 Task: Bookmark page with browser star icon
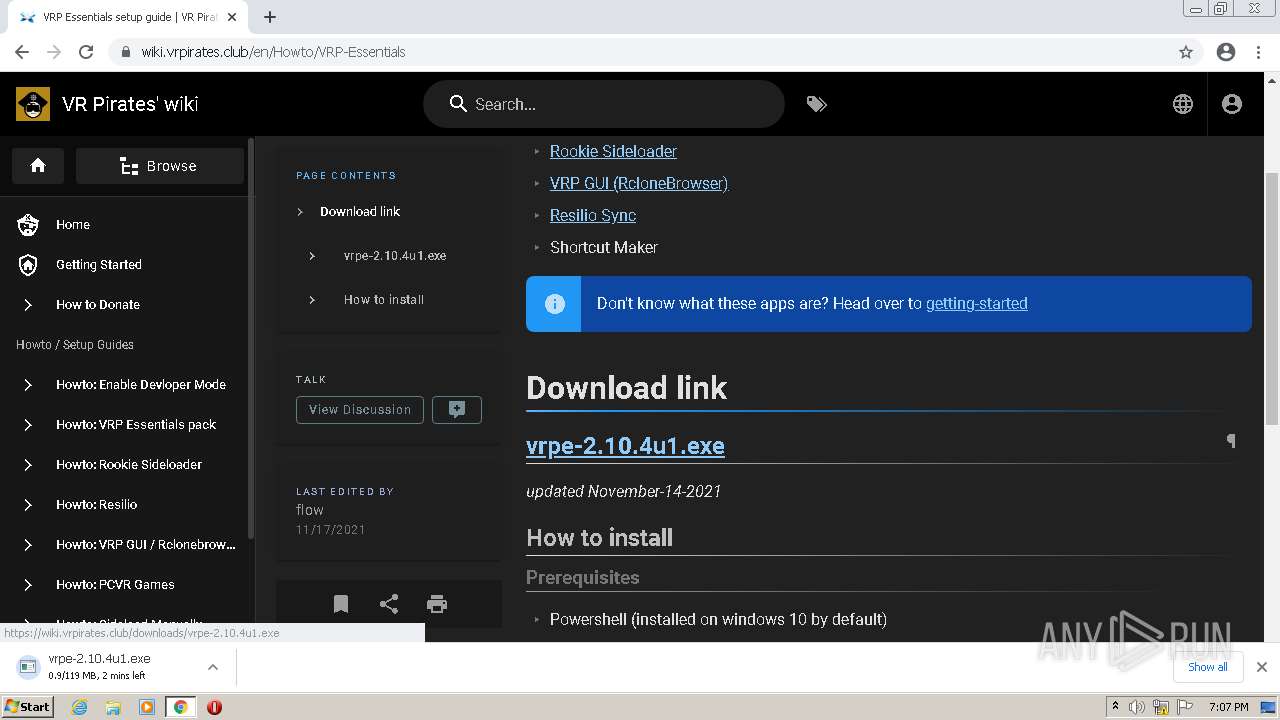[x=1186, y=52]
